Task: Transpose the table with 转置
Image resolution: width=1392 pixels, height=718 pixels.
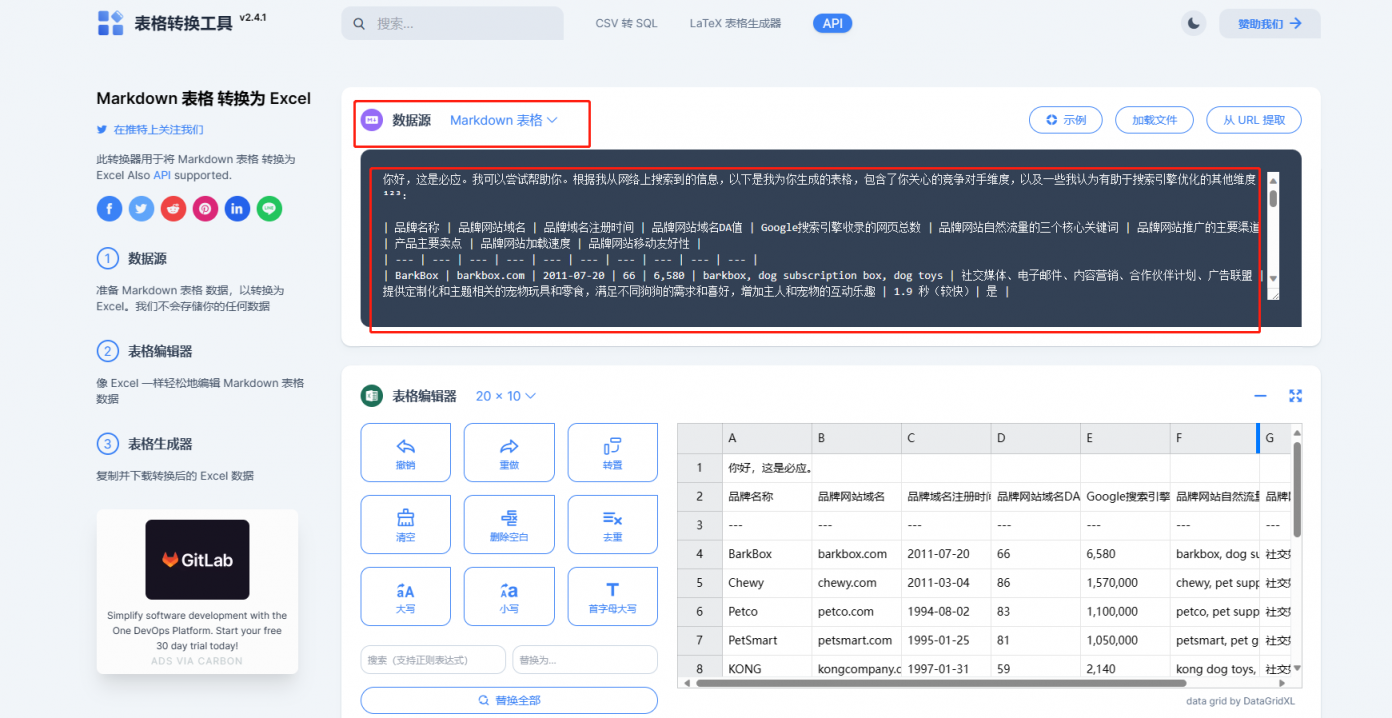Action: [613, 453]
